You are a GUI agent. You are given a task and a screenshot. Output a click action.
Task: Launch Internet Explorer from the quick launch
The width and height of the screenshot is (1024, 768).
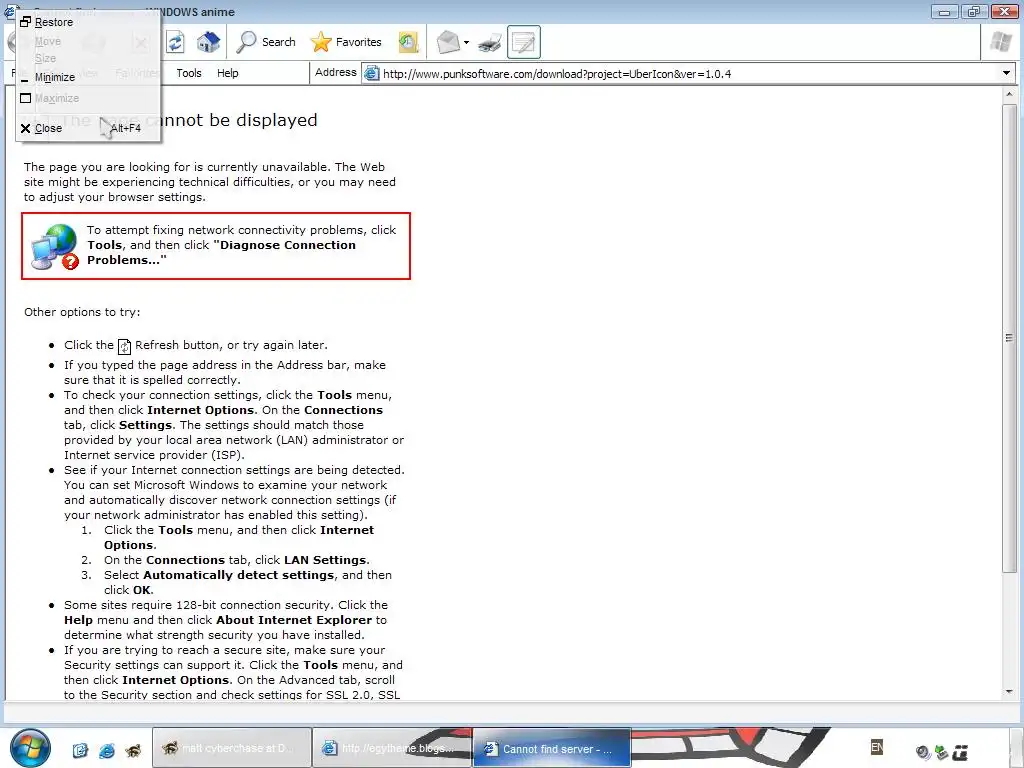106,750
